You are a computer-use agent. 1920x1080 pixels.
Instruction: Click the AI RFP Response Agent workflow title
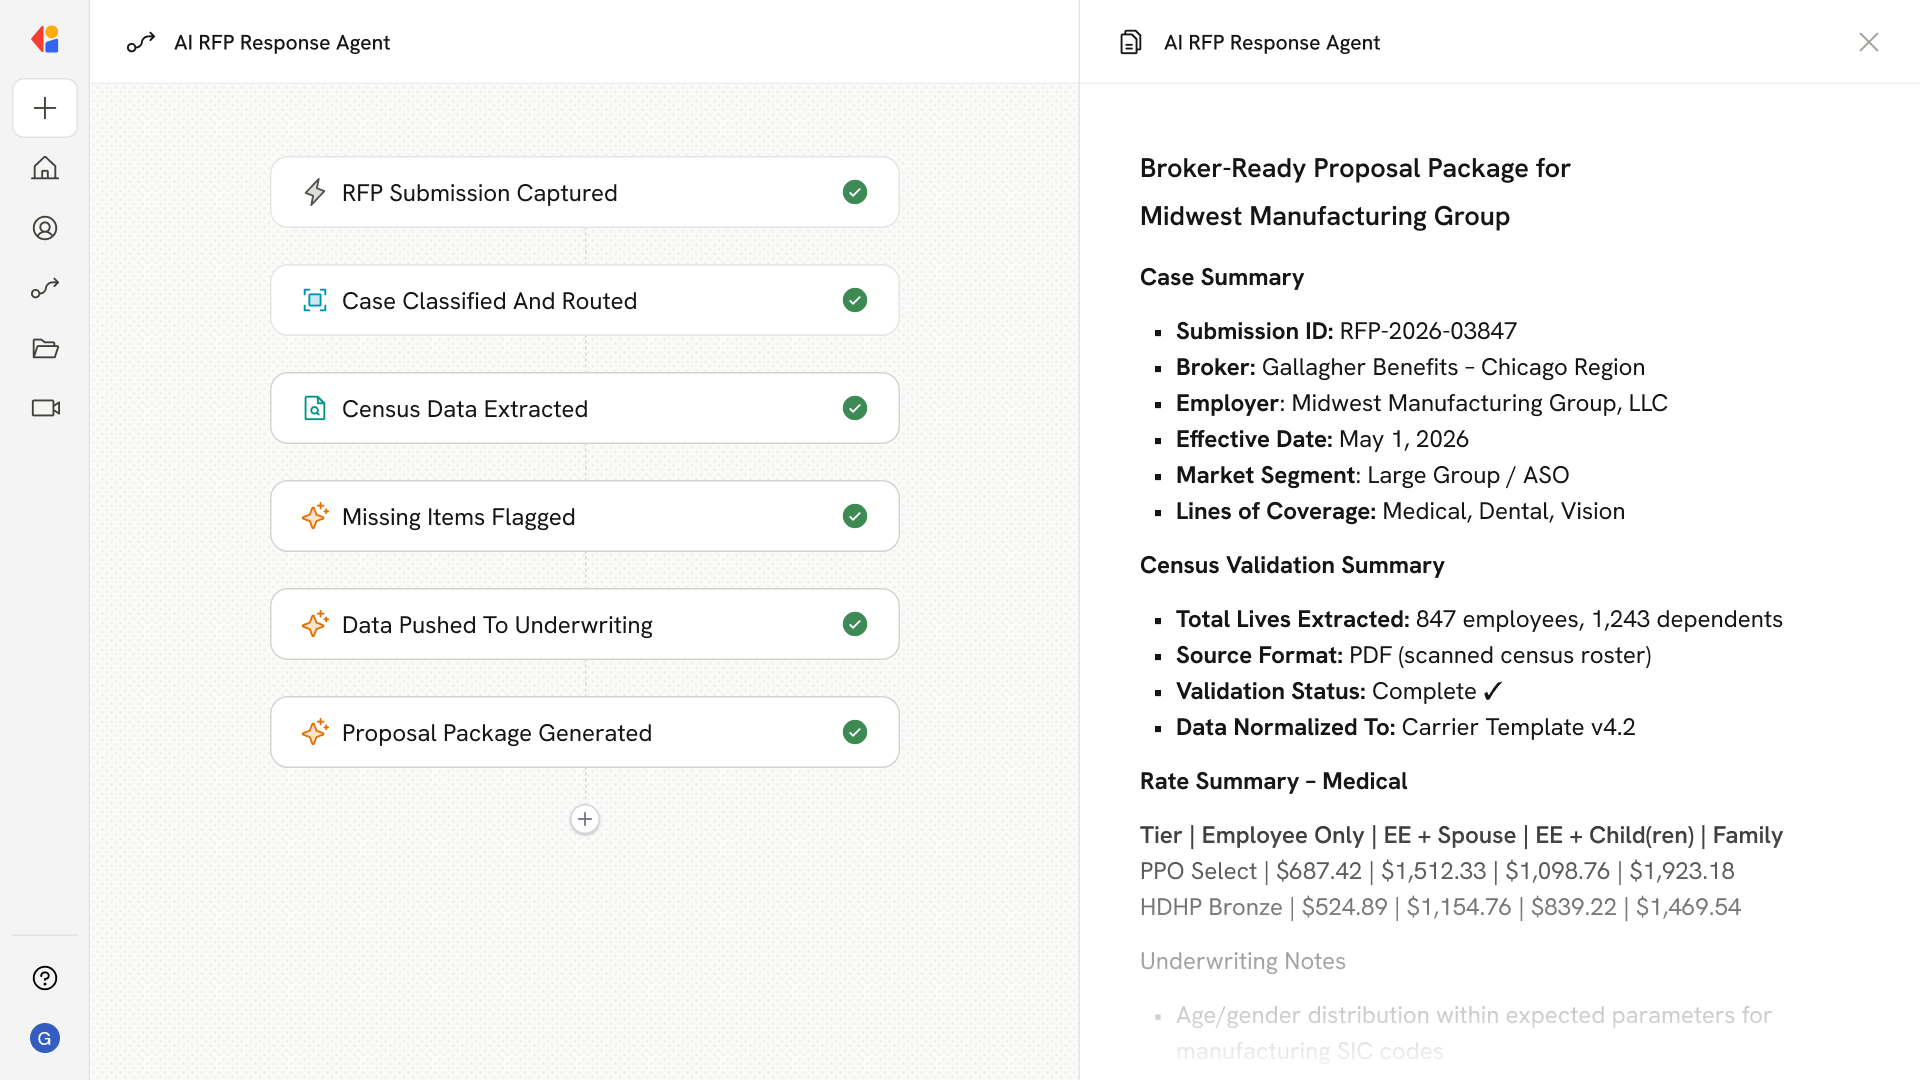pyautogui.click(x=282, y=42)
